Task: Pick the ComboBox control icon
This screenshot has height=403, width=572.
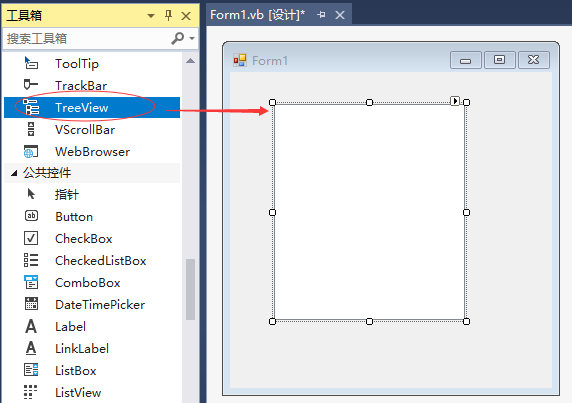Action: point(31,282)
